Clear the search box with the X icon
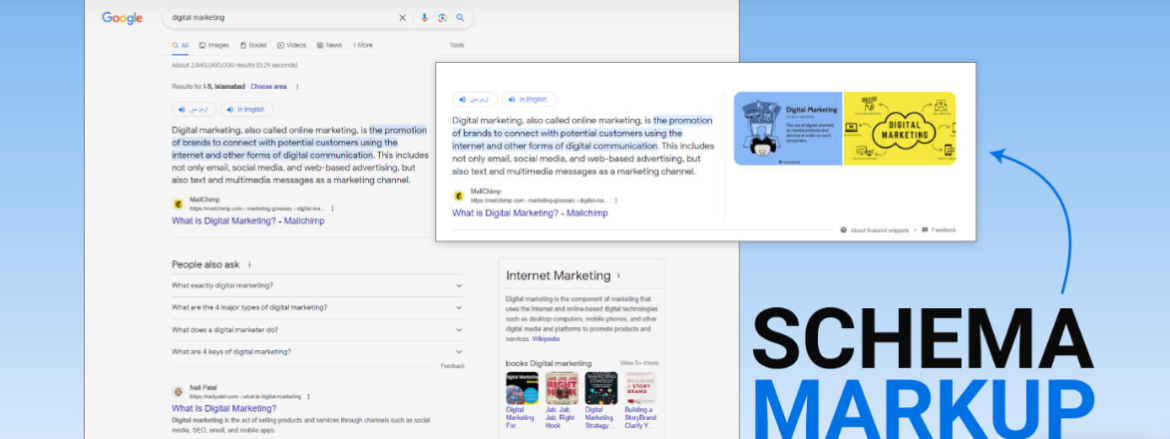The width and height of the screenshot is (1170, 439). tap(402, 18)
